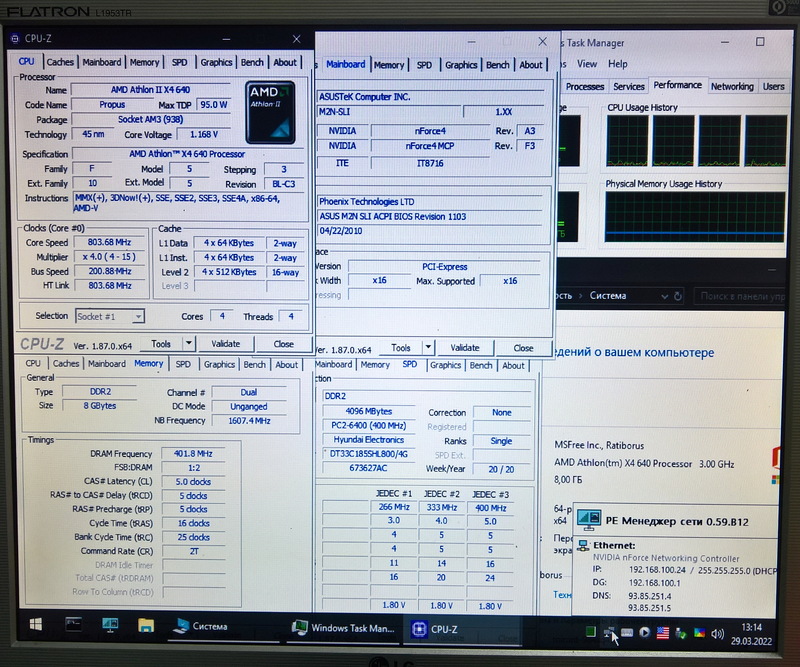Open the US flag language indicator
The width and height of the screenshot is (800, 667).
pos(663,633)
